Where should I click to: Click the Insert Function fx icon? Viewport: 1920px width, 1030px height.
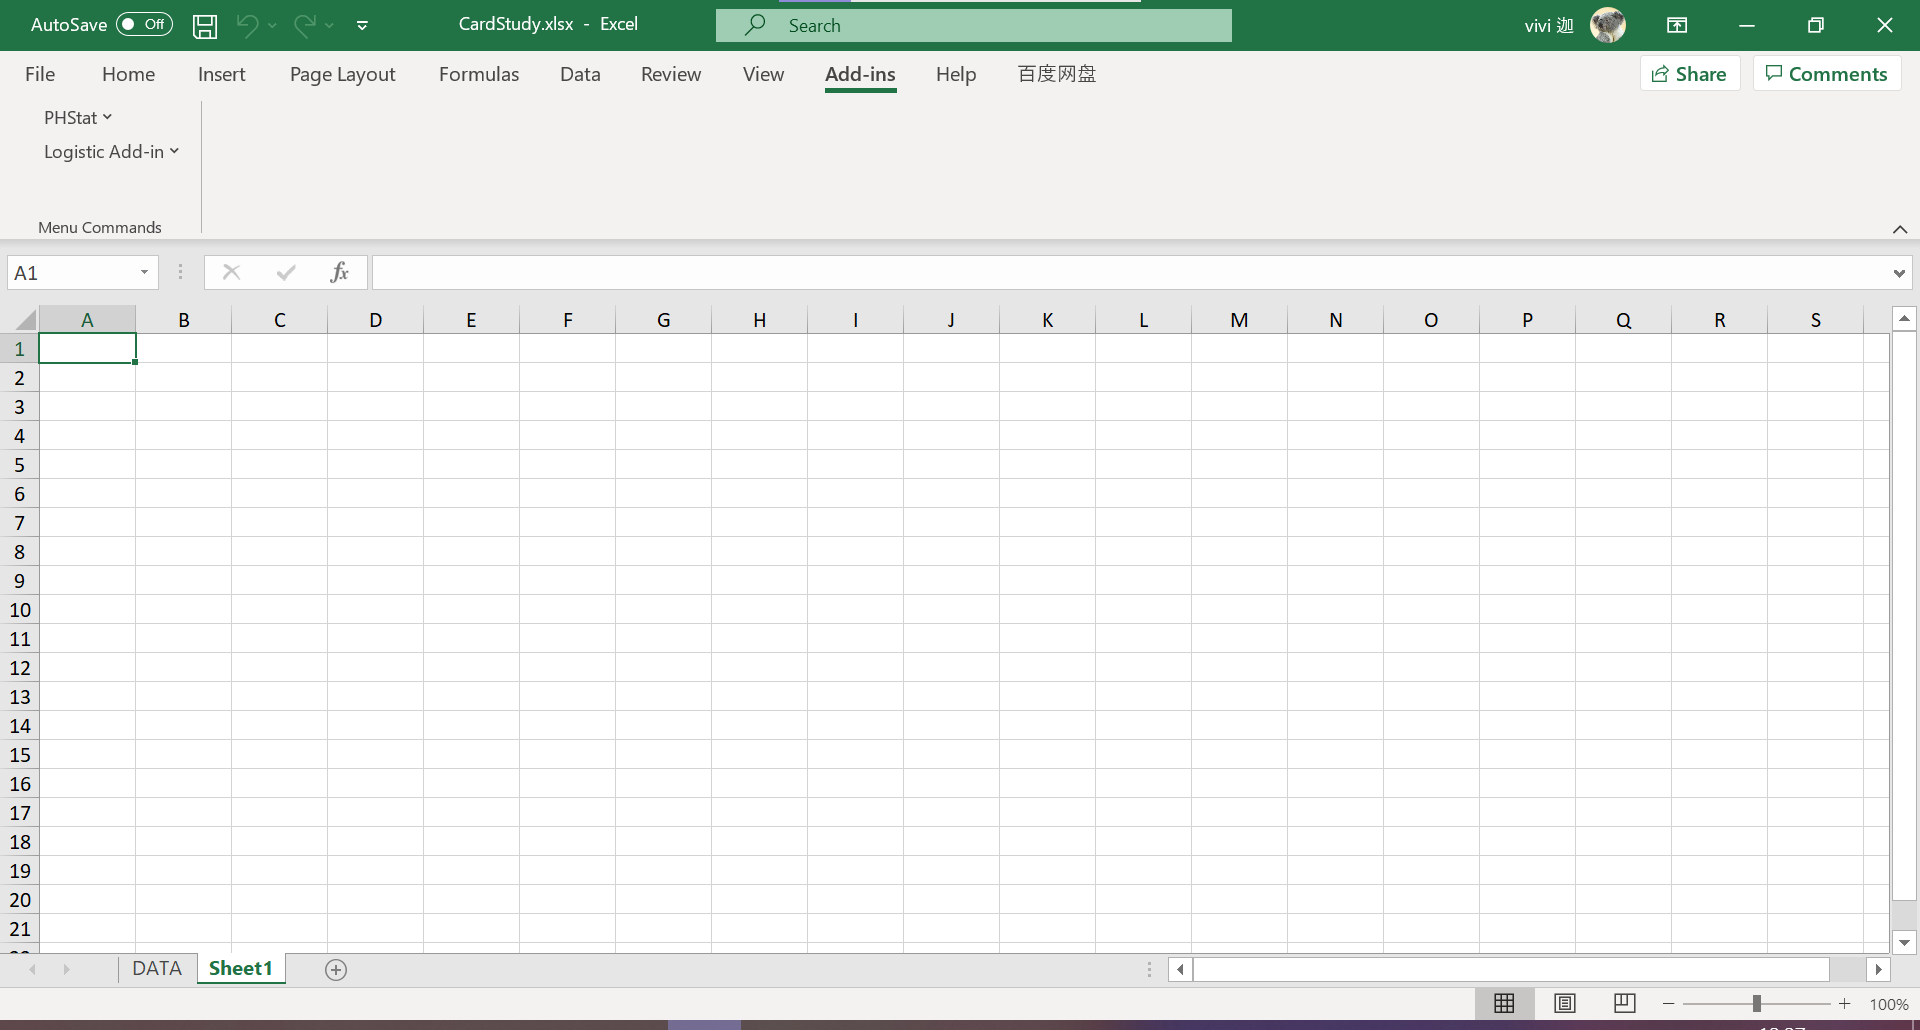339,272
